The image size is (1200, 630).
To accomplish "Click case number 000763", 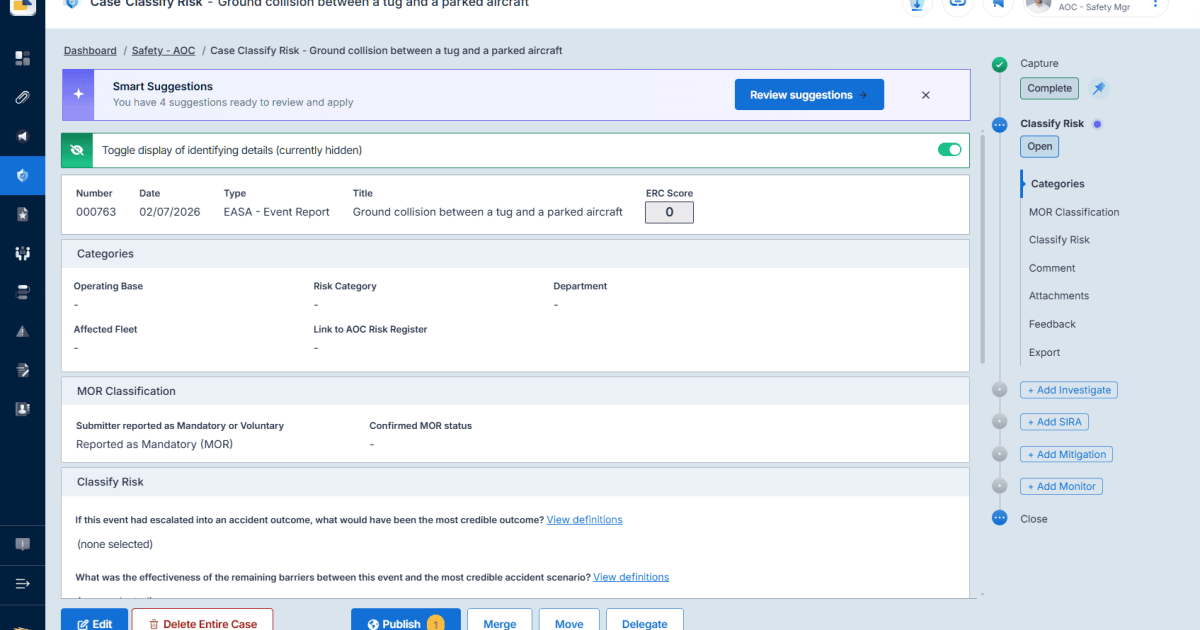I will coord(96,212).
